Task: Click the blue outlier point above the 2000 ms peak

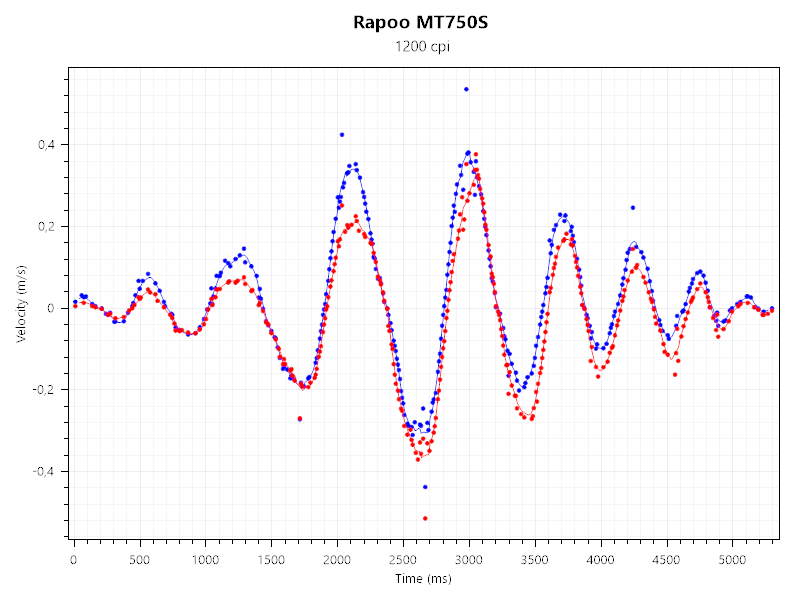Action: [x=342, y=135]
